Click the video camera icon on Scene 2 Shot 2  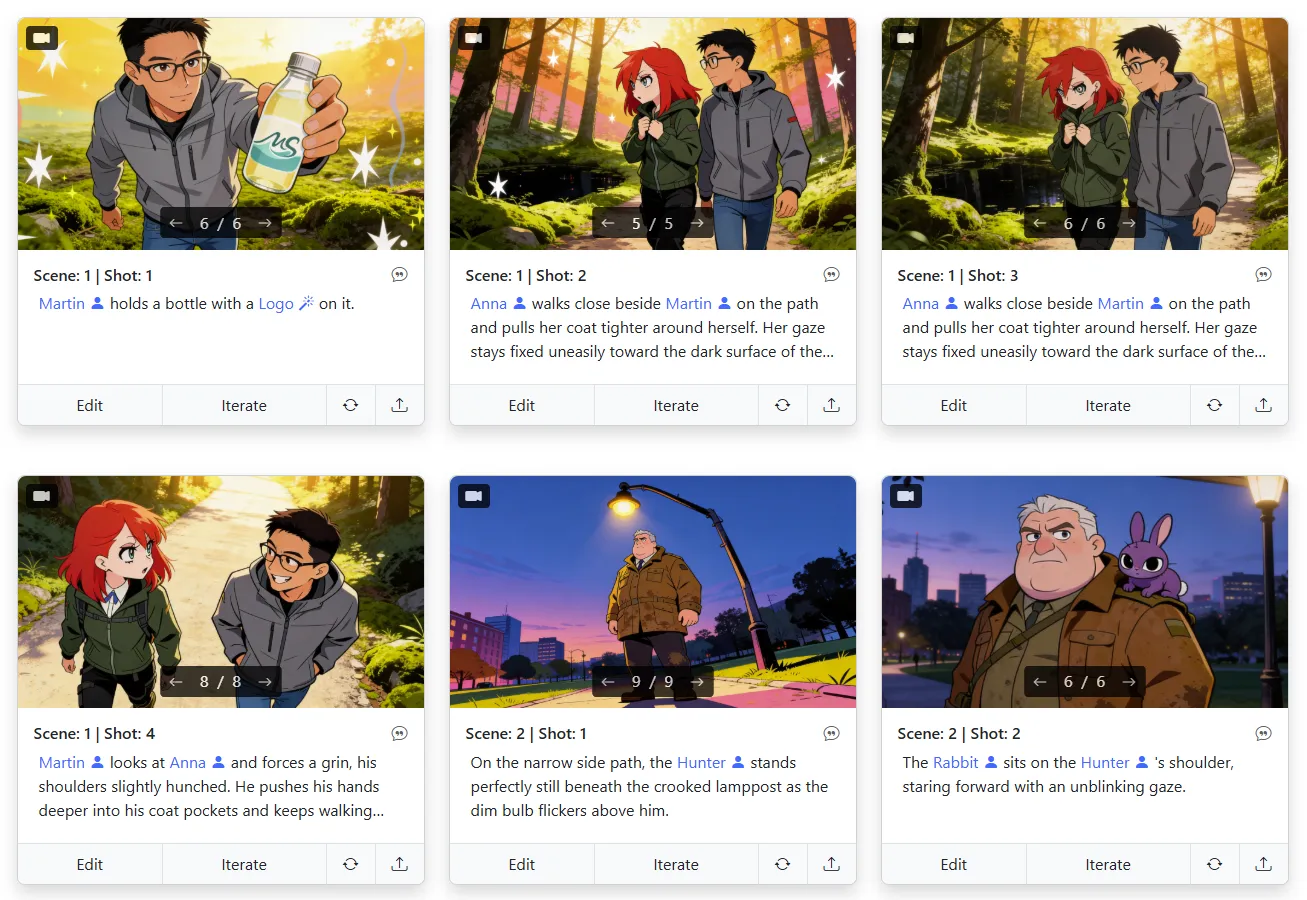coord(905,496)
